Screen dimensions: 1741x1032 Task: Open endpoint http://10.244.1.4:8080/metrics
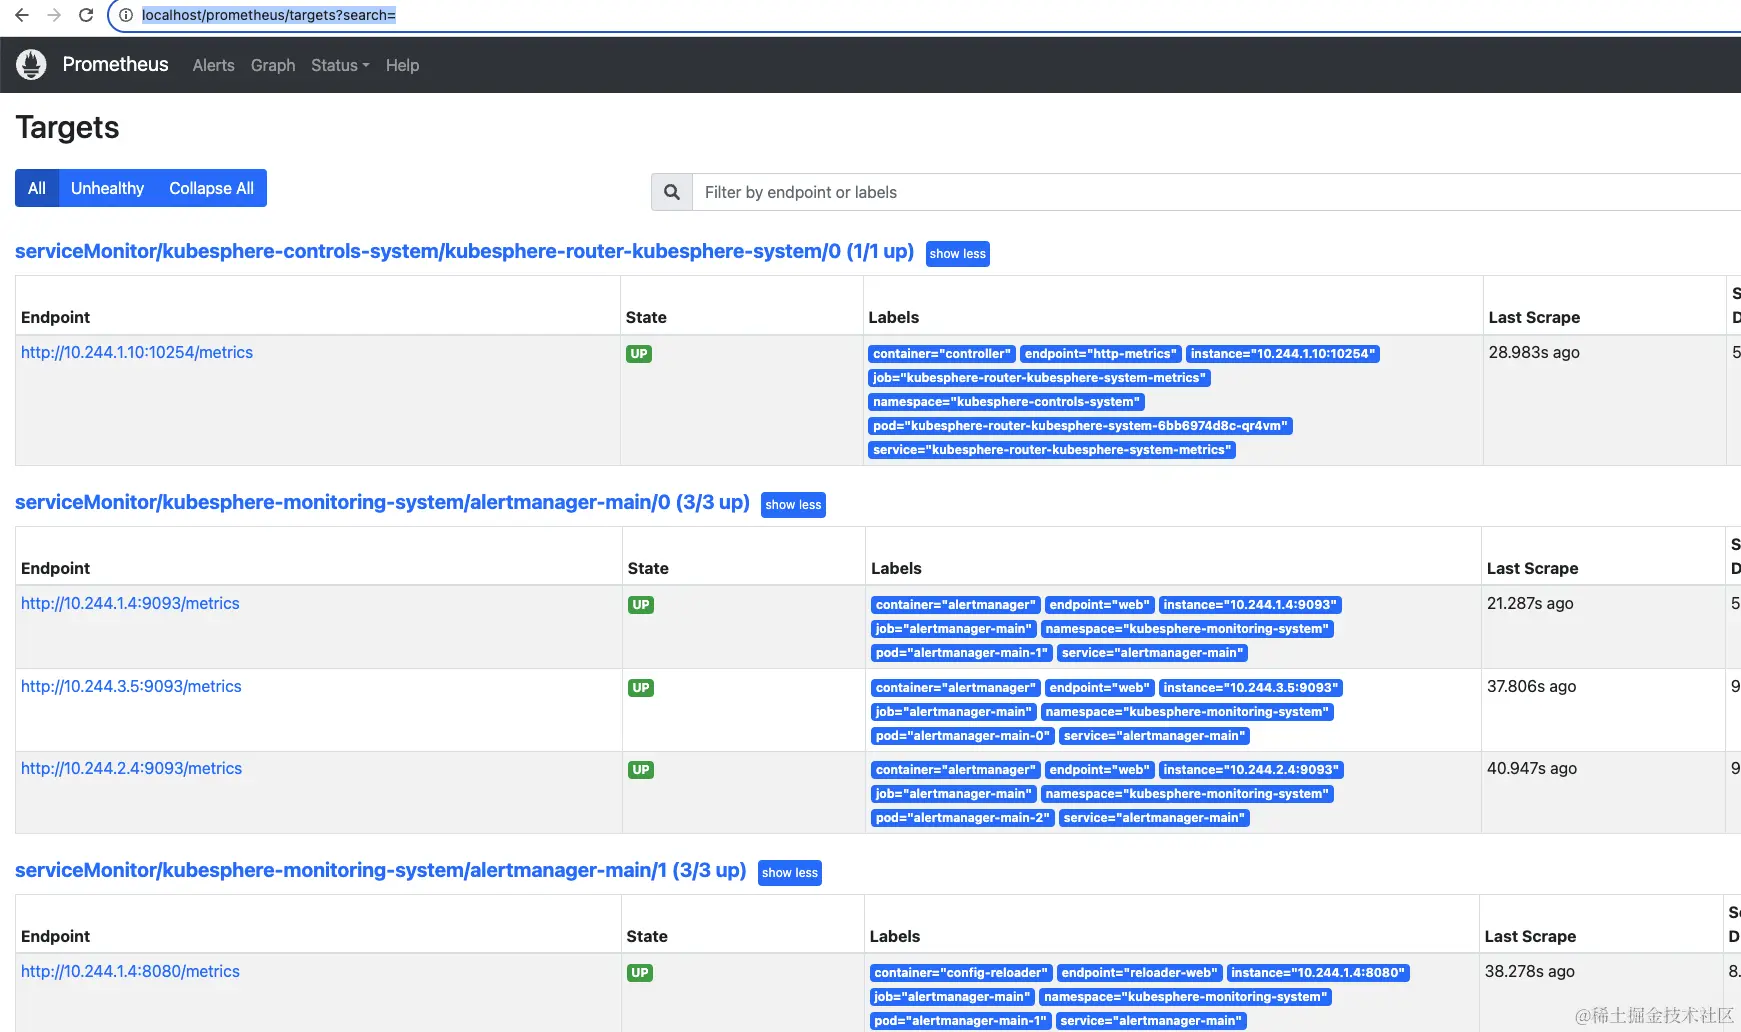point(130,971)
